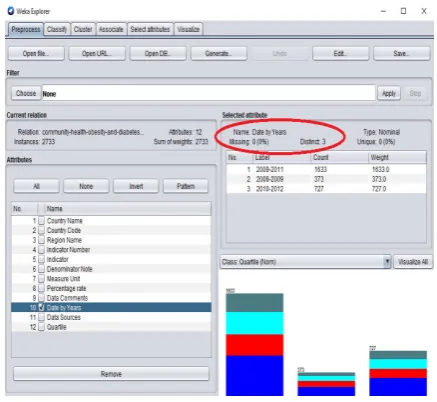Click the Visualize All button
Viewport: 437px width, 402px height.
point(413,262)
